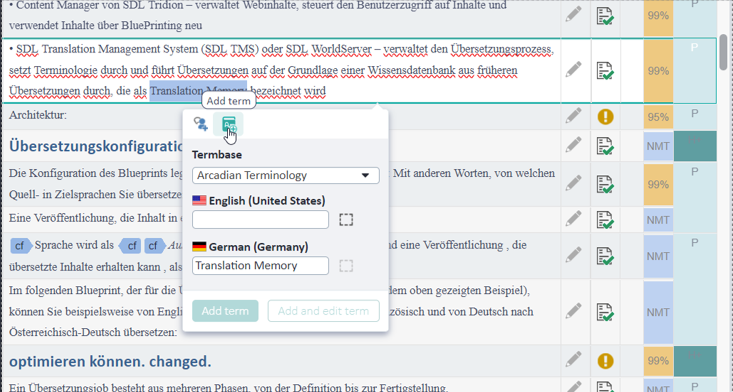
Task: Click confirmed status icon on Content Manager row
Action: (605, 16)
